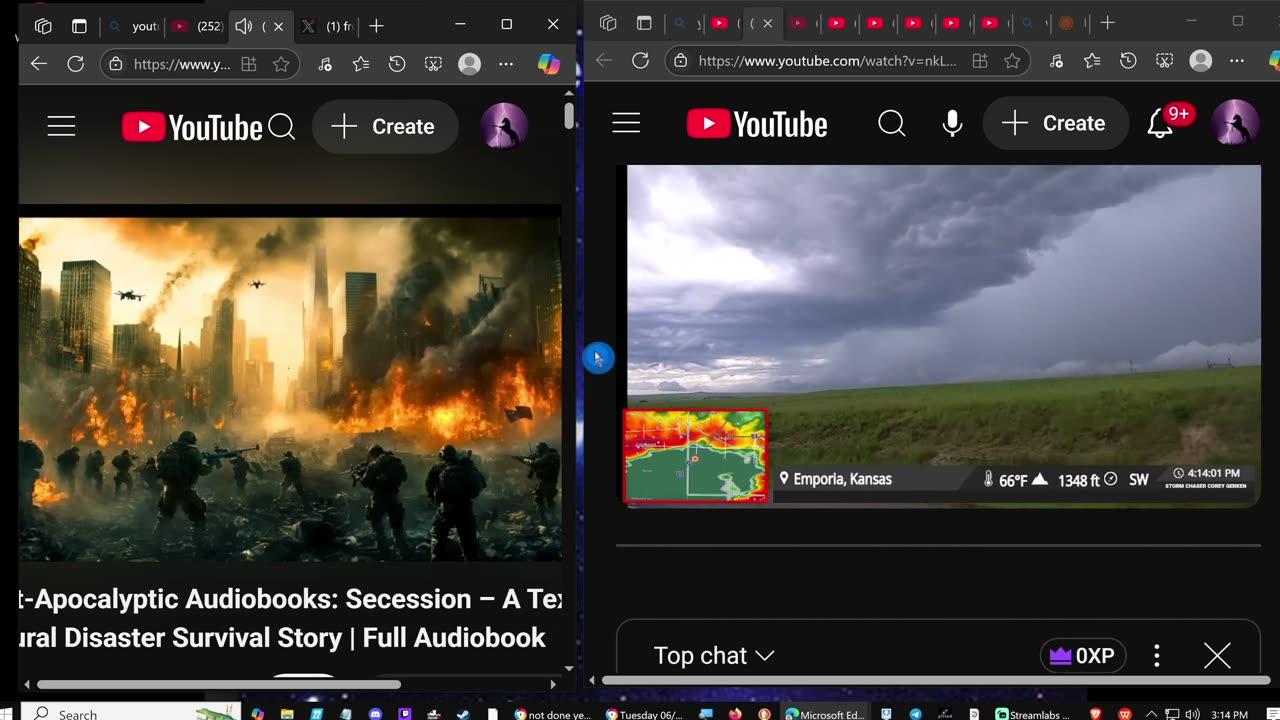Click the 0XP channel points button
Image resolution: width=1280 pixels, height=720 pixels.
point(1083,656)
